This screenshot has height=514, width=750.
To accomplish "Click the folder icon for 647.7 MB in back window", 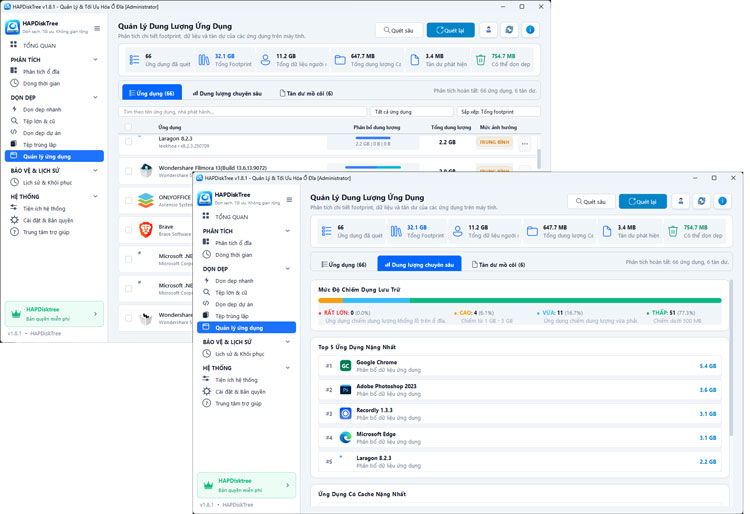I will [x=340, y=60].
